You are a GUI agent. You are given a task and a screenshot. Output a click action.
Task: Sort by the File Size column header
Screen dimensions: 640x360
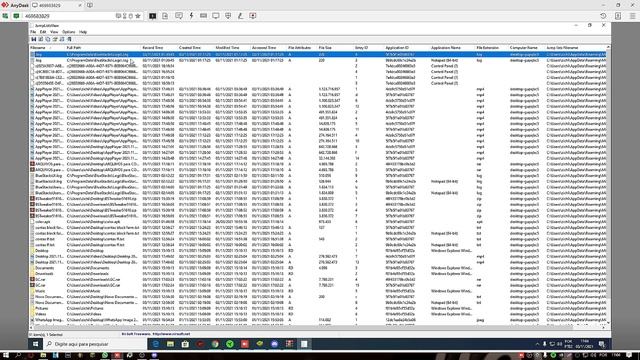pos(335,48)
